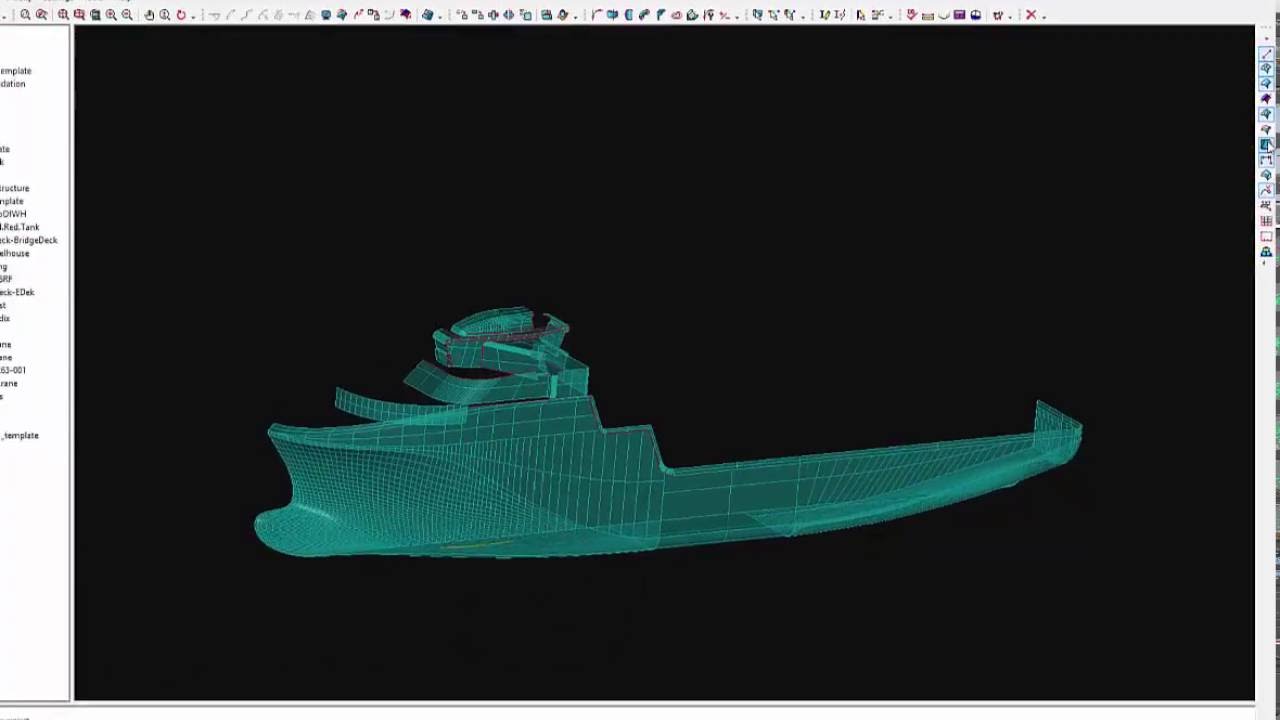Select the hand pan tool
1280x720 pixels.
pos(149,15)
